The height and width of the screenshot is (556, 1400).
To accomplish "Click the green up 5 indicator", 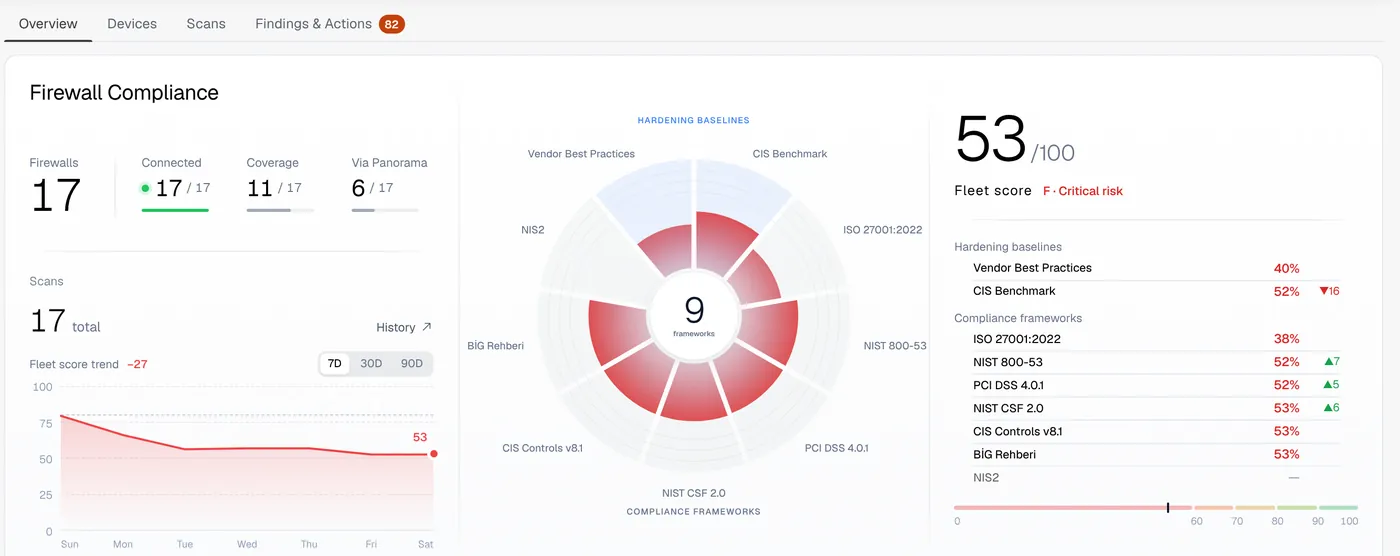I will pos(1331,385).
